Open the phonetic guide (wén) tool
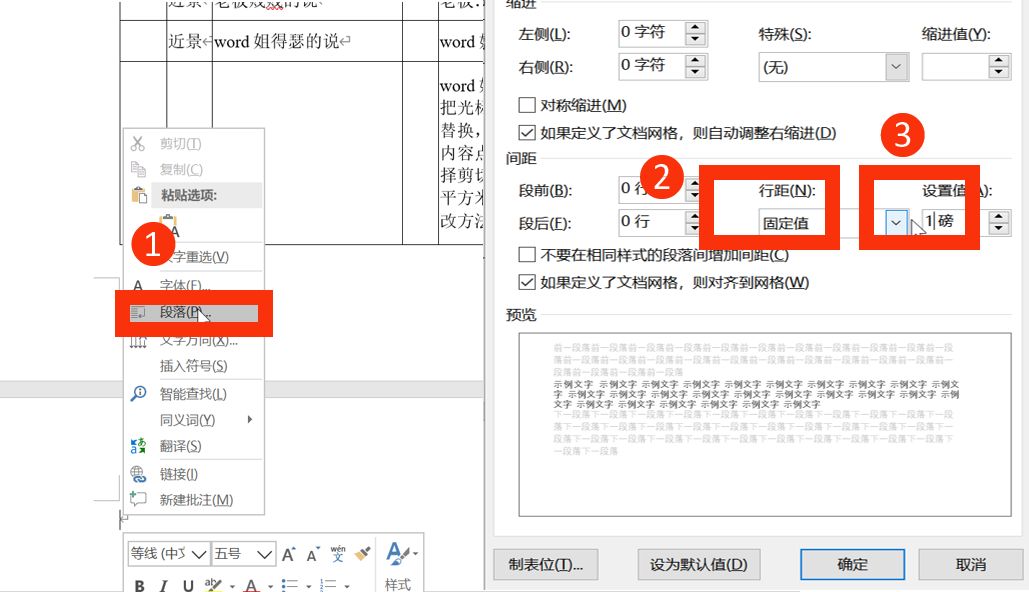 coord(338,554)
